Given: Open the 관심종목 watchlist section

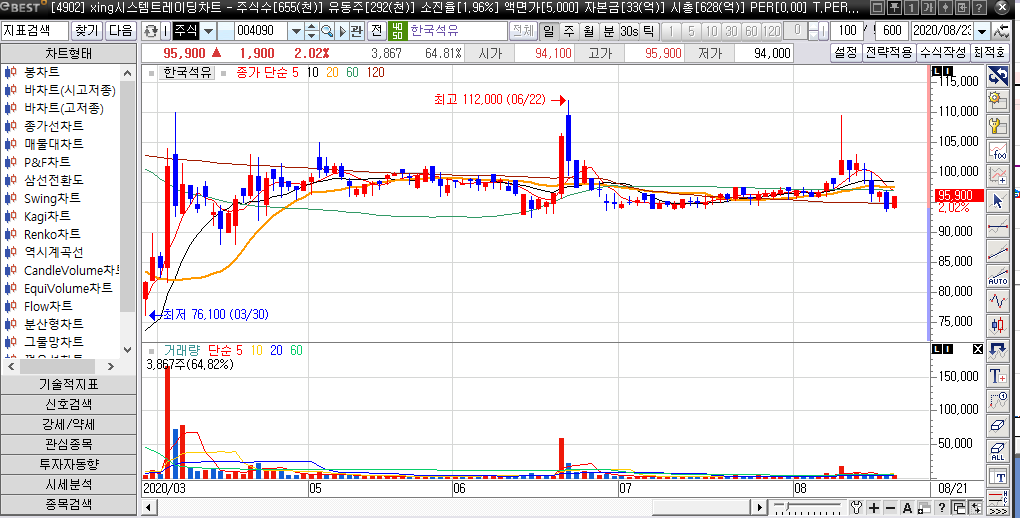Looking at the screenshot, I should pos(68,444).
